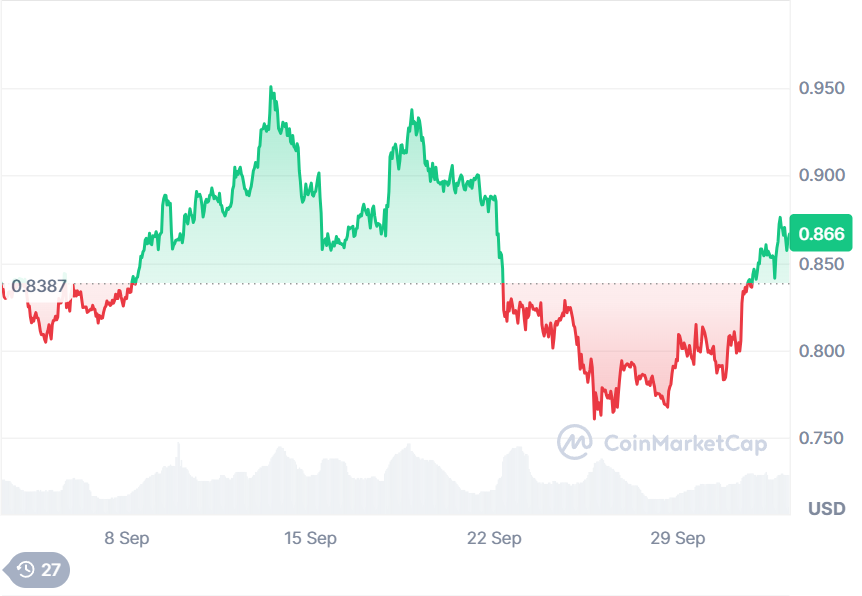The image size is (862, 596).
Task: Click the 0.750 price axis label
Action: click(x=822, y=439)
